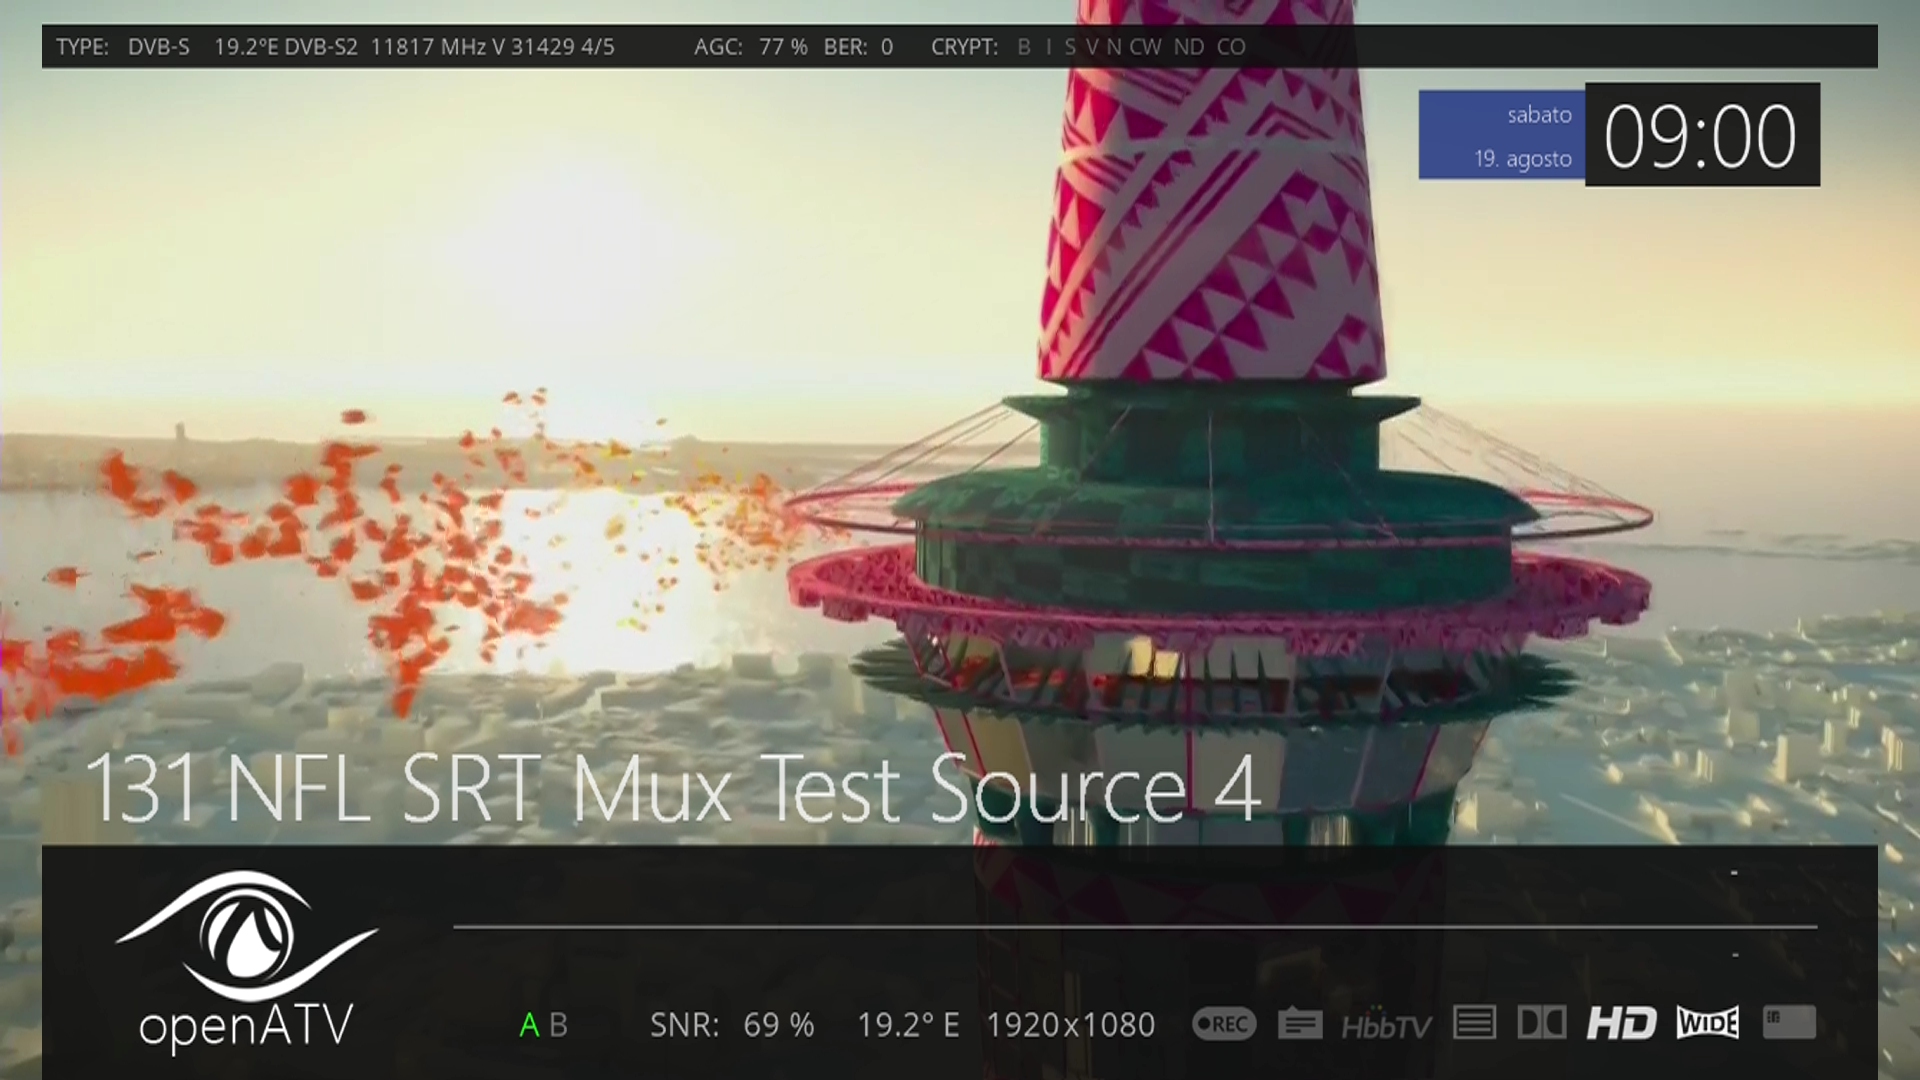This screenshot has width=1920, height=1080.
Task: Click the openATV eye logo
Action: pyautogui.click(x=246, y=938)
